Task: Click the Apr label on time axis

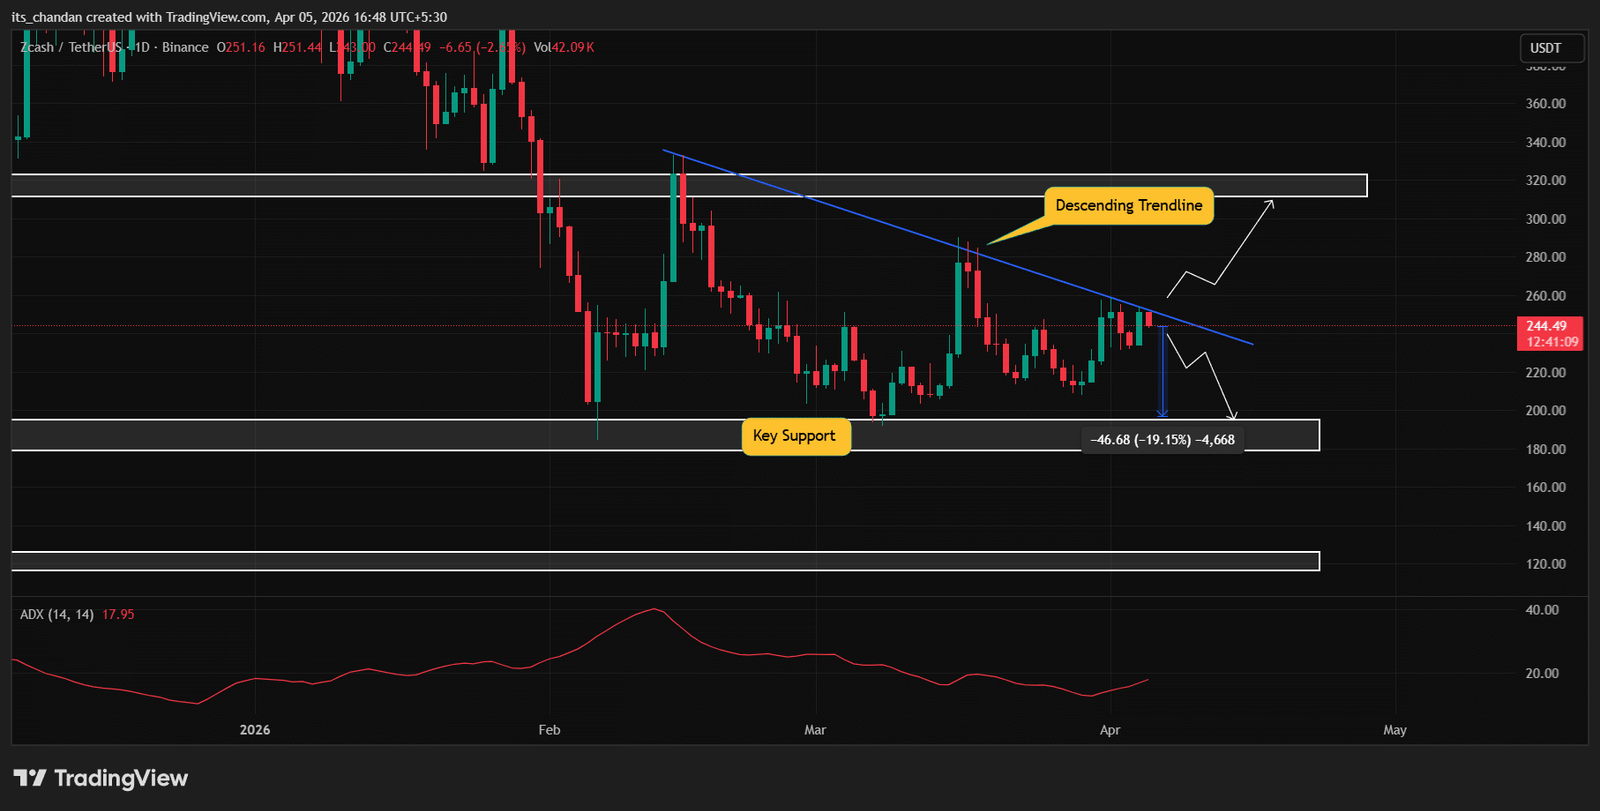Action: 1110,730
